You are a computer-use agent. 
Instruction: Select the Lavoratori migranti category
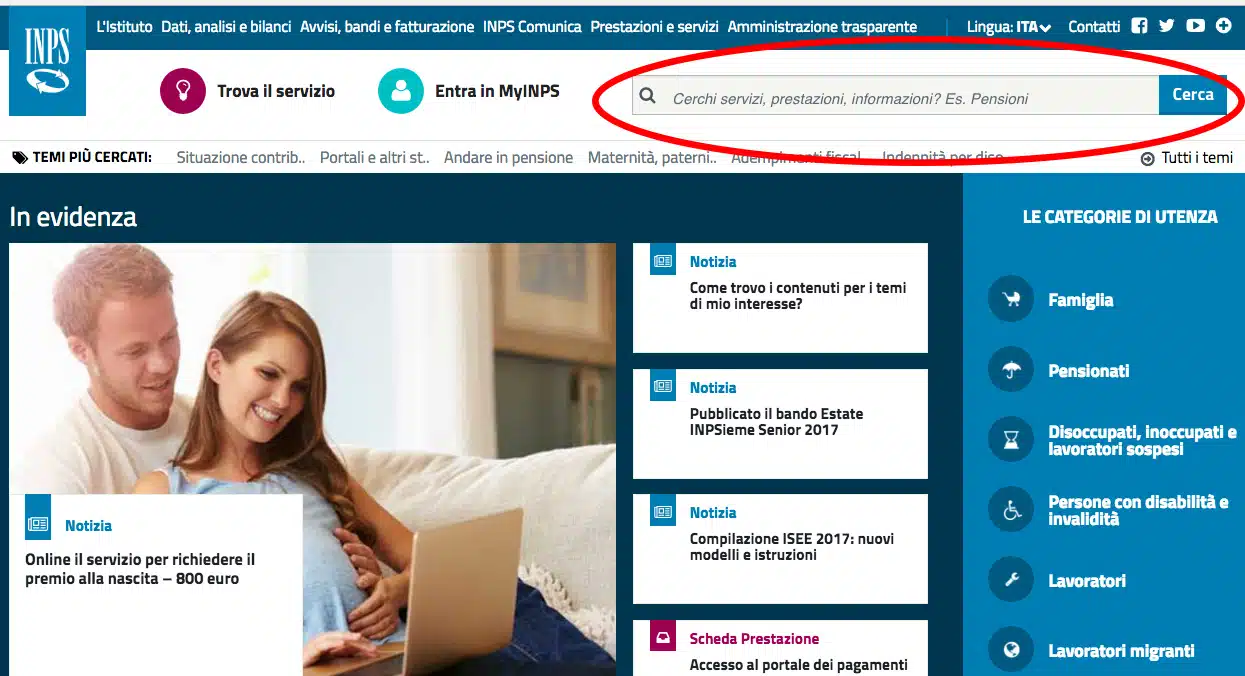pos(1121,651)
